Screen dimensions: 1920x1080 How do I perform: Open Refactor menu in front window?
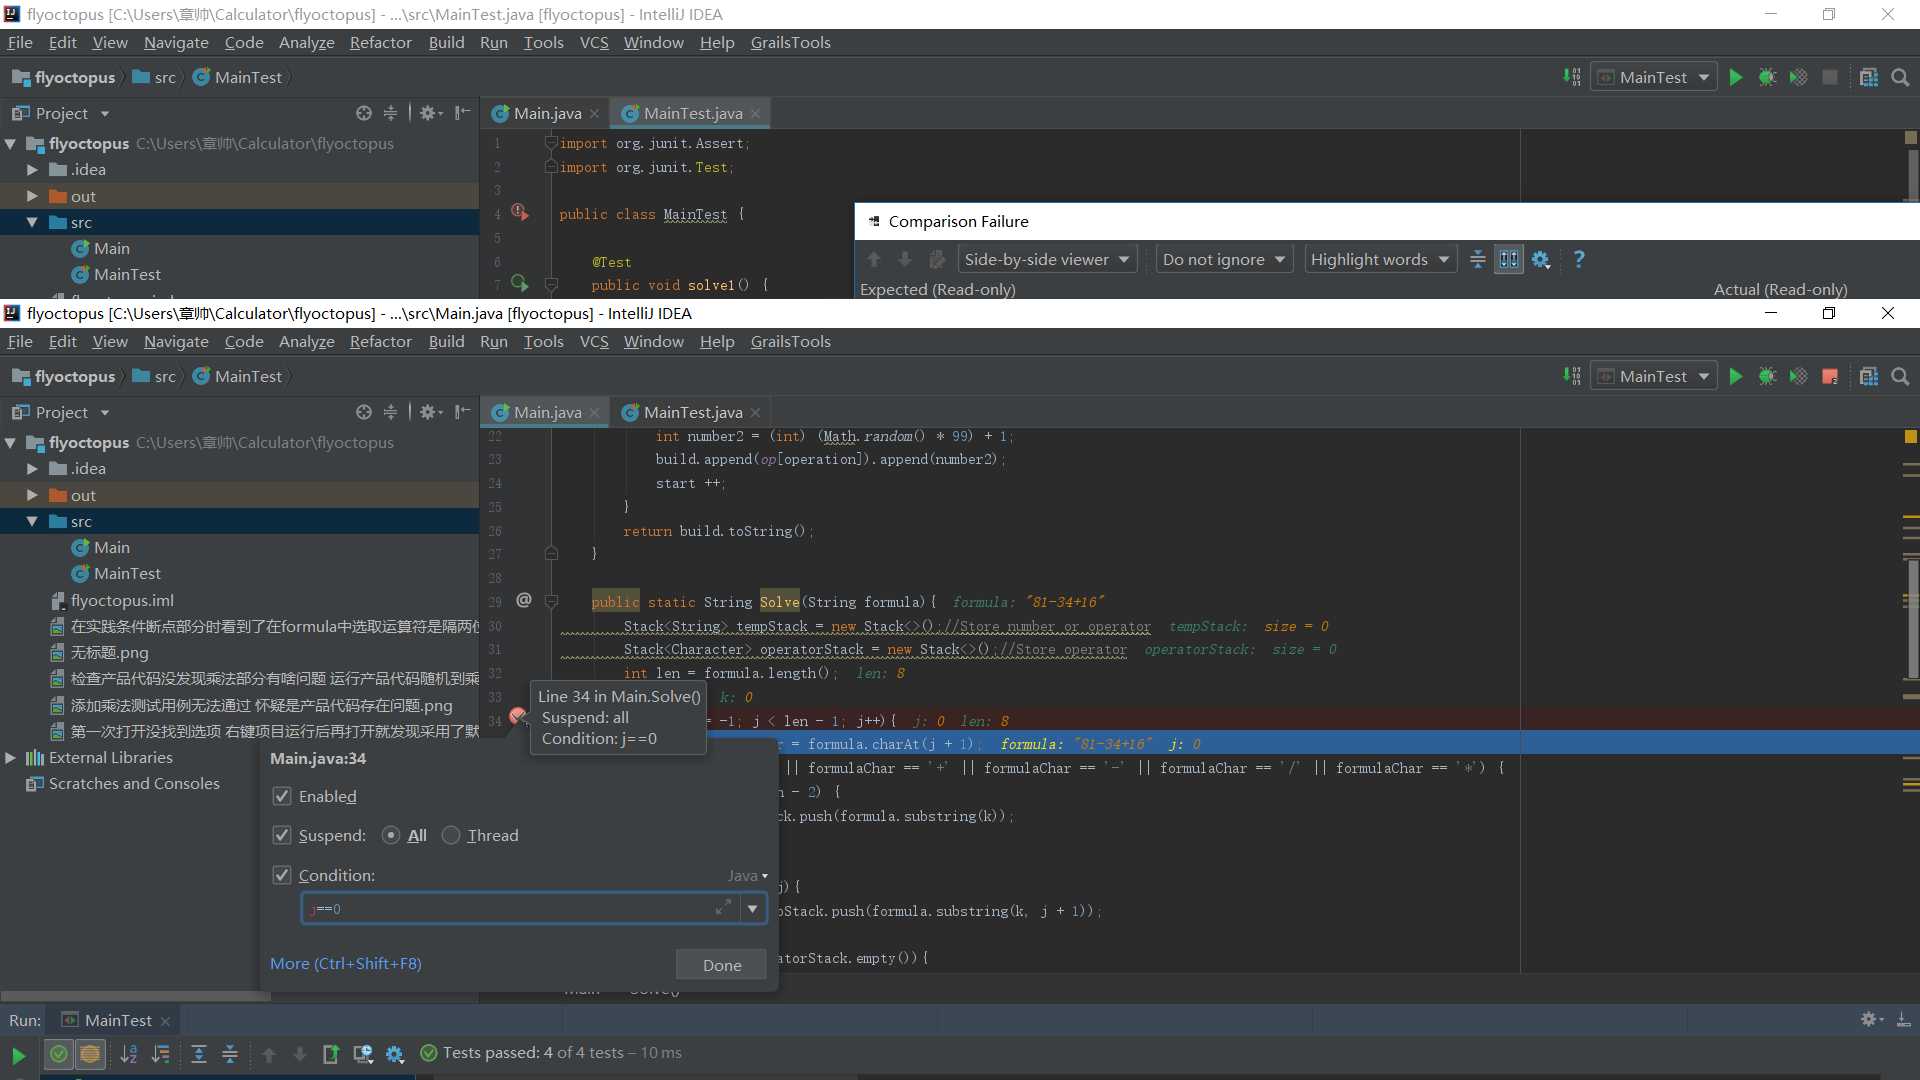(x=380, y=342)
